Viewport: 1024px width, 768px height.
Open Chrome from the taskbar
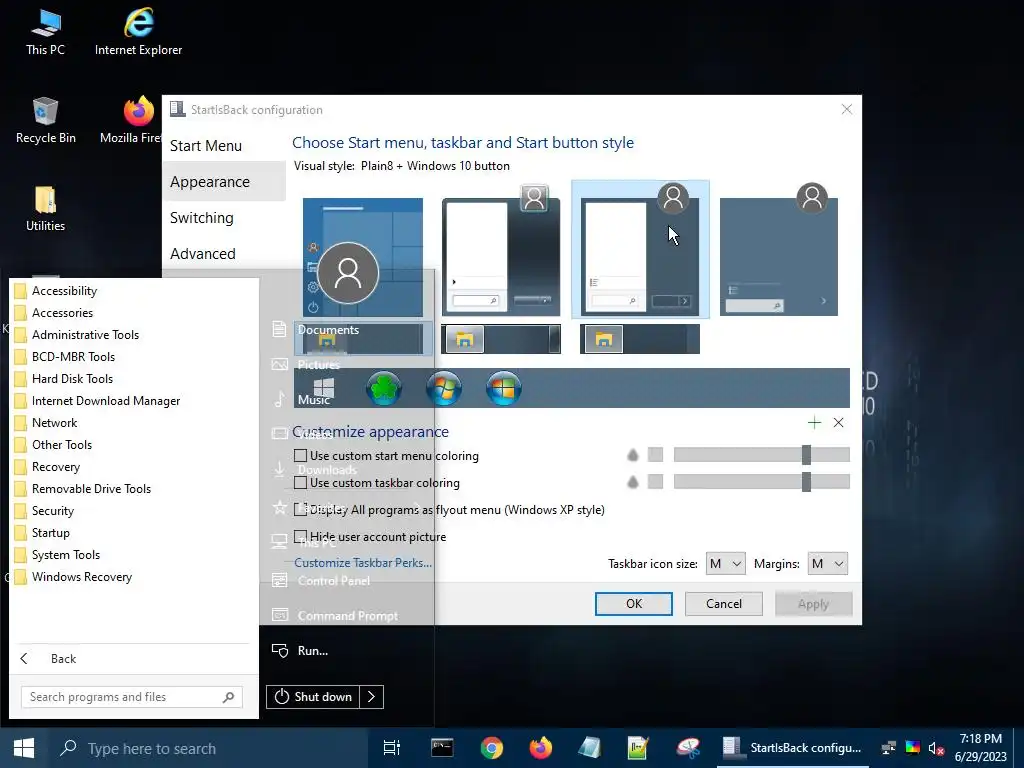(x=492, y=748)
